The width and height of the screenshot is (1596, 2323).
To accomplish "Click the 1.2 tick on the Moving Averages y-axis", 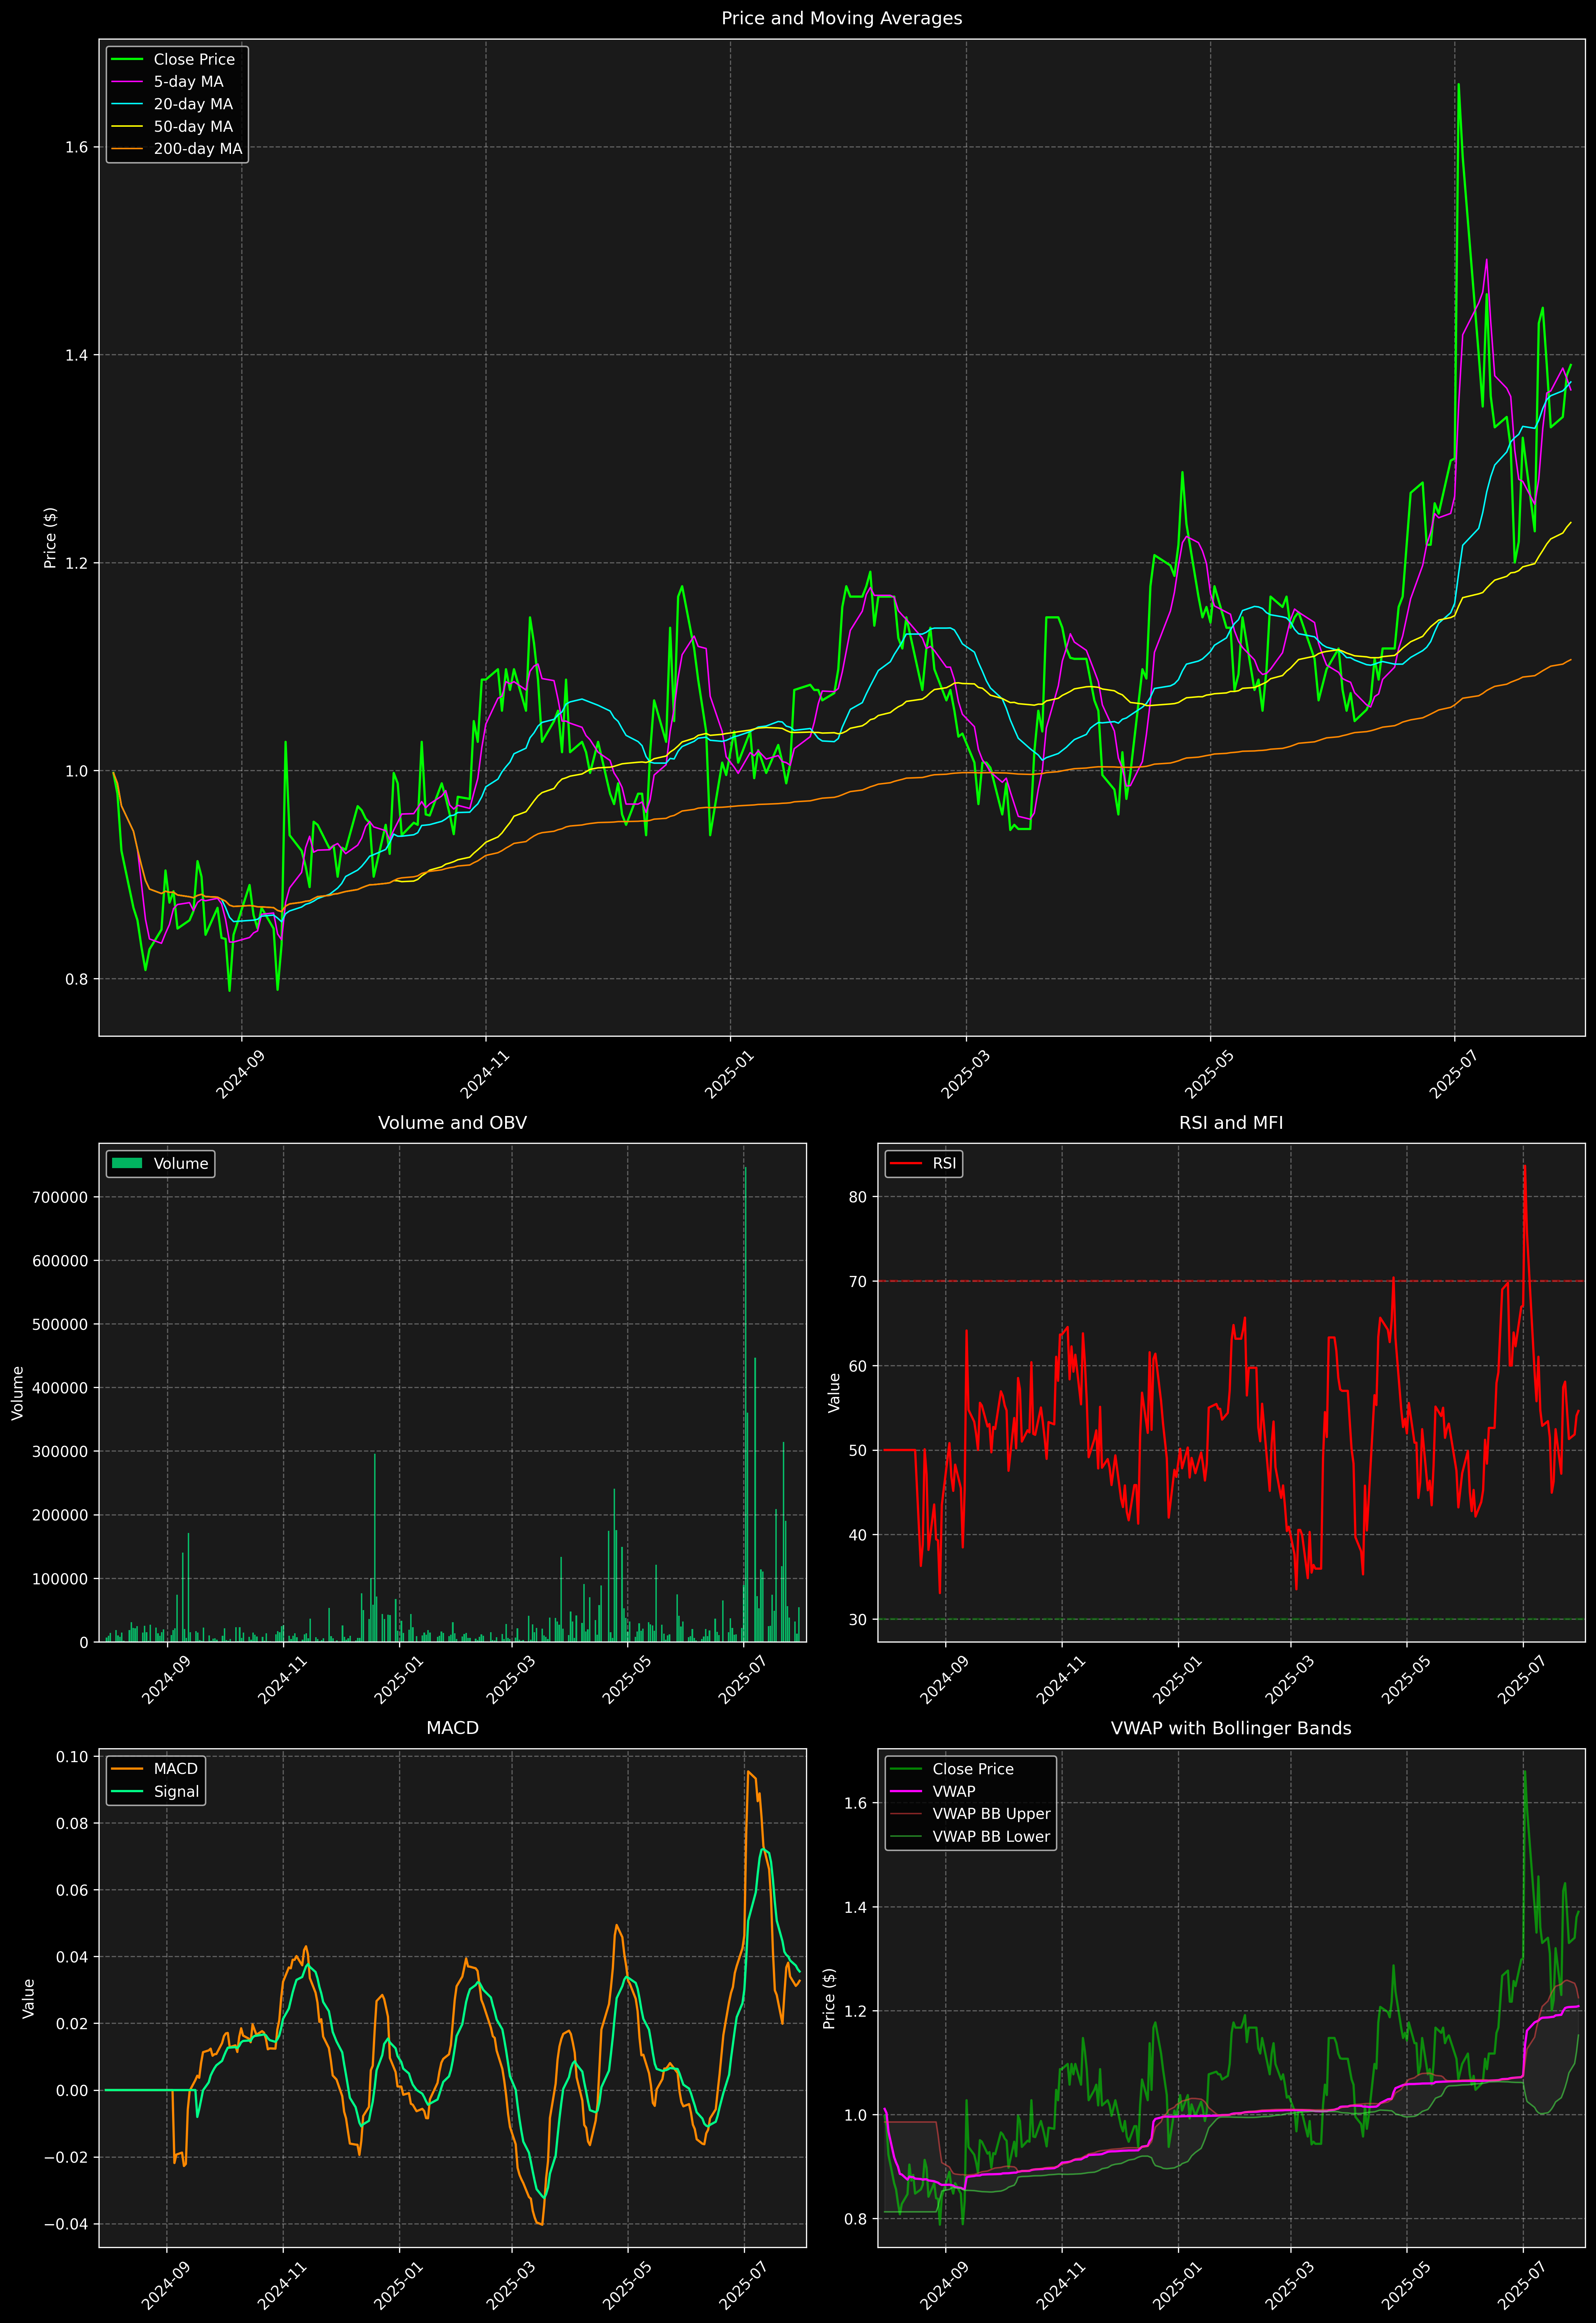I will (x=77, y=563).
